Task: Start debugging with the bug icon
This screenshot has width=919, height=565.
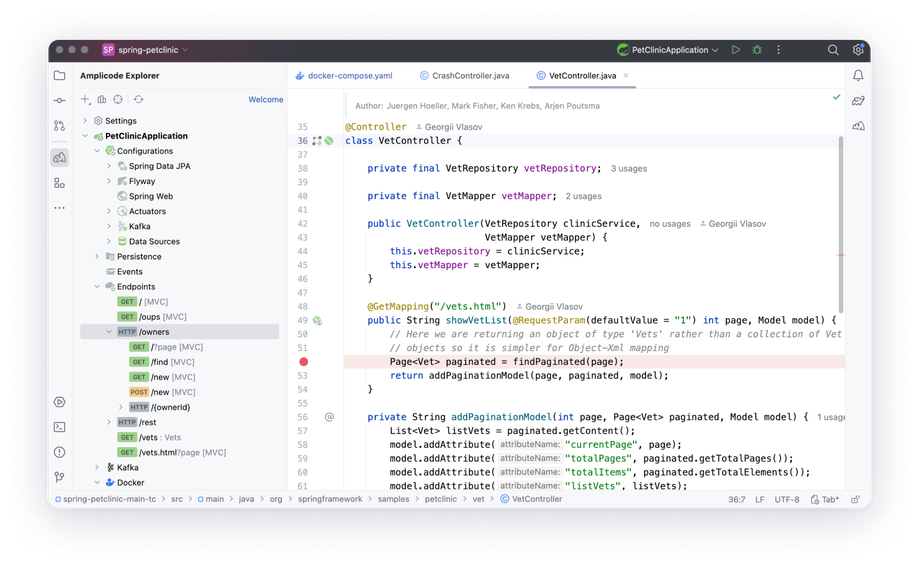Action: 757,50
